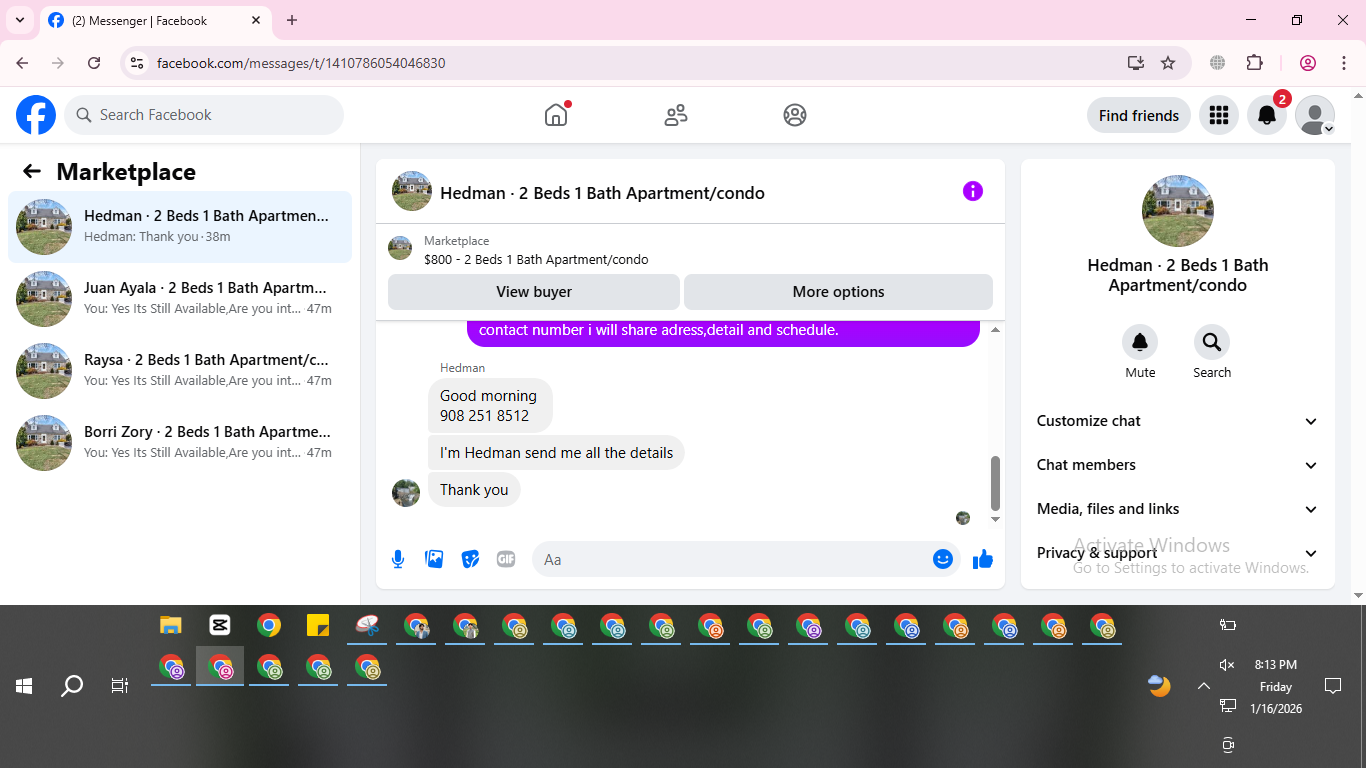Viewport: 1366px width, 768px height.
Task: Open the emoji picker
Action: point(942,559)
